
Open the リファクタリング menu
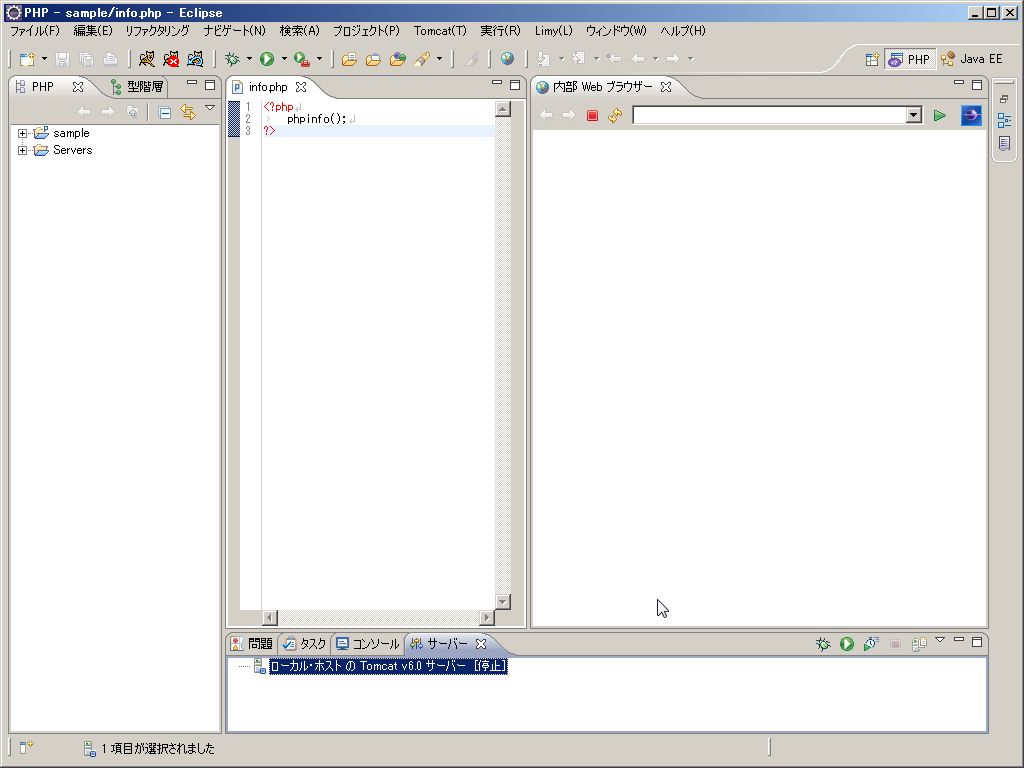pos(157,31)
